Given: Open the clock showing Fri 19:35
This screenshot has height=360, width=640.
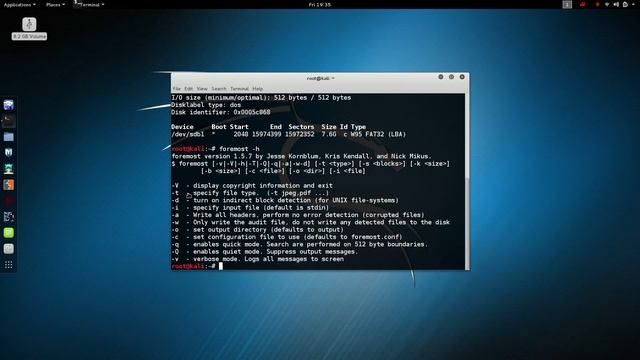Looking at the screenshot, I should coord(320,4).
